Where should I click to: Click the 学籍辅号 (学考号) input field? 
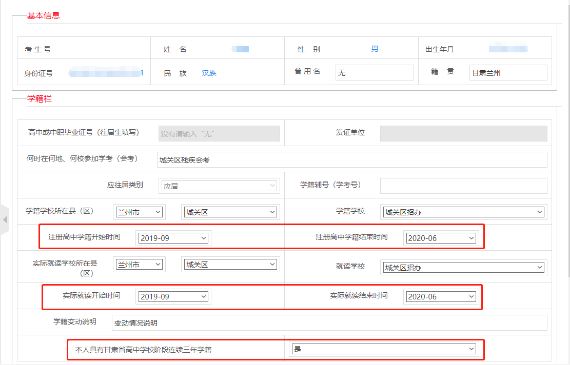point(463,186)
